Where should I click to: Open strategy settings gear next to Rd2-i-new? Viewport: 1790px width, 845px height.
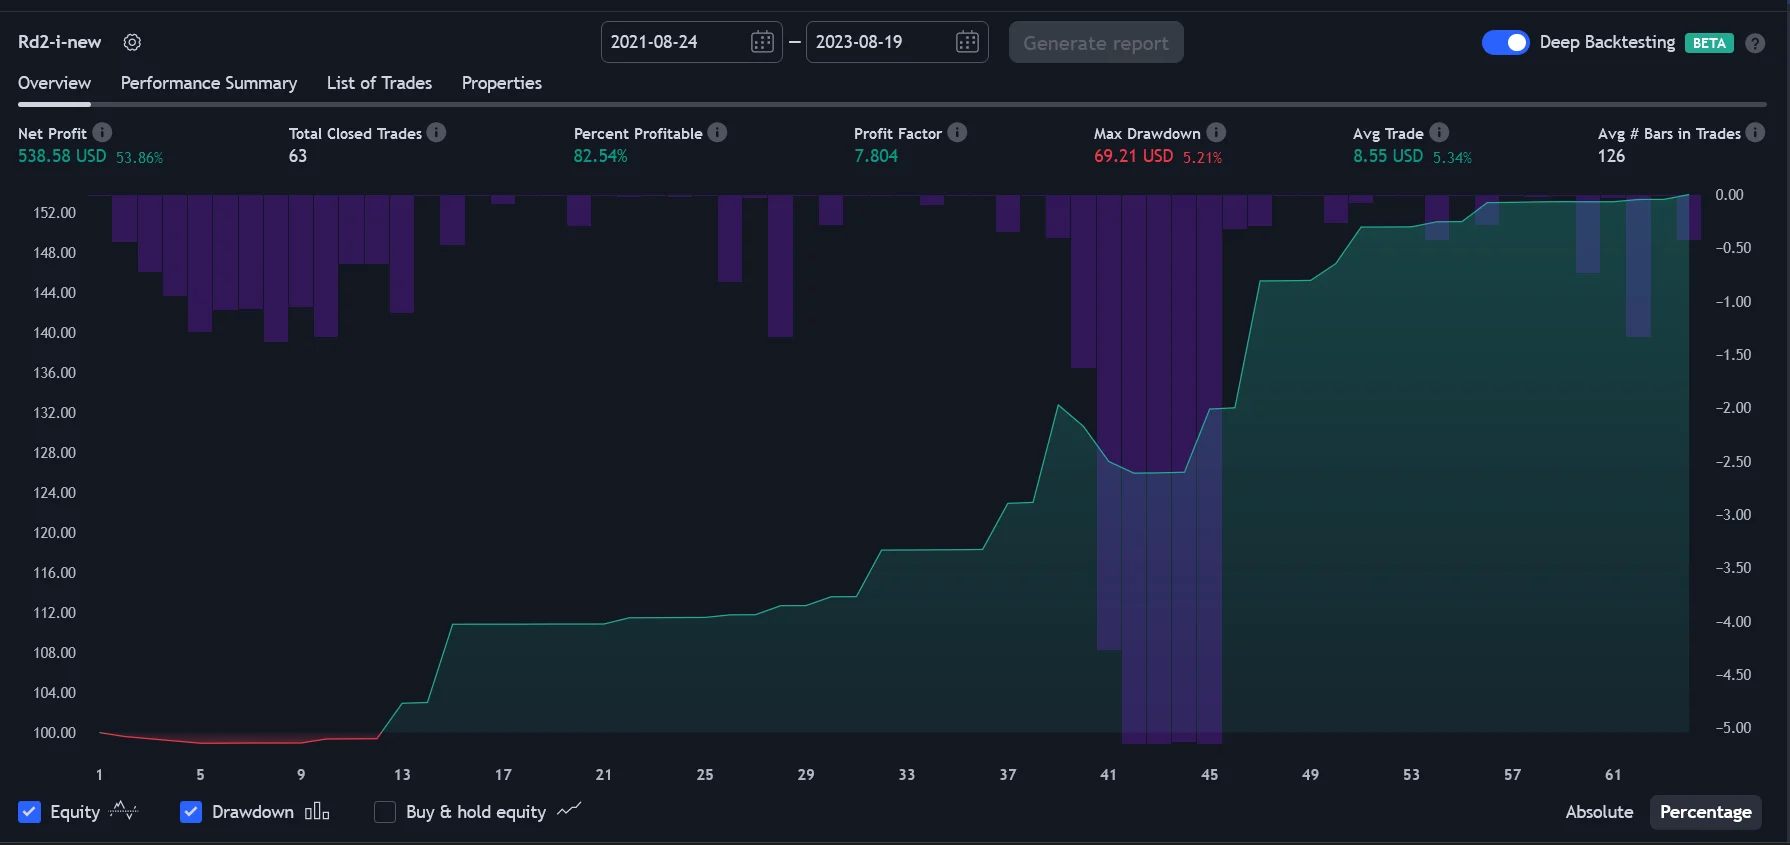(132, 42)
